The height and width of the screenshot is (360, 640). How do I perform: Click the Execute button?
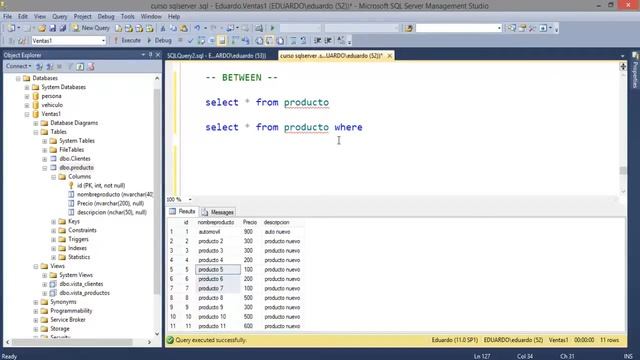pyautogui.click(x=127, y=40)
